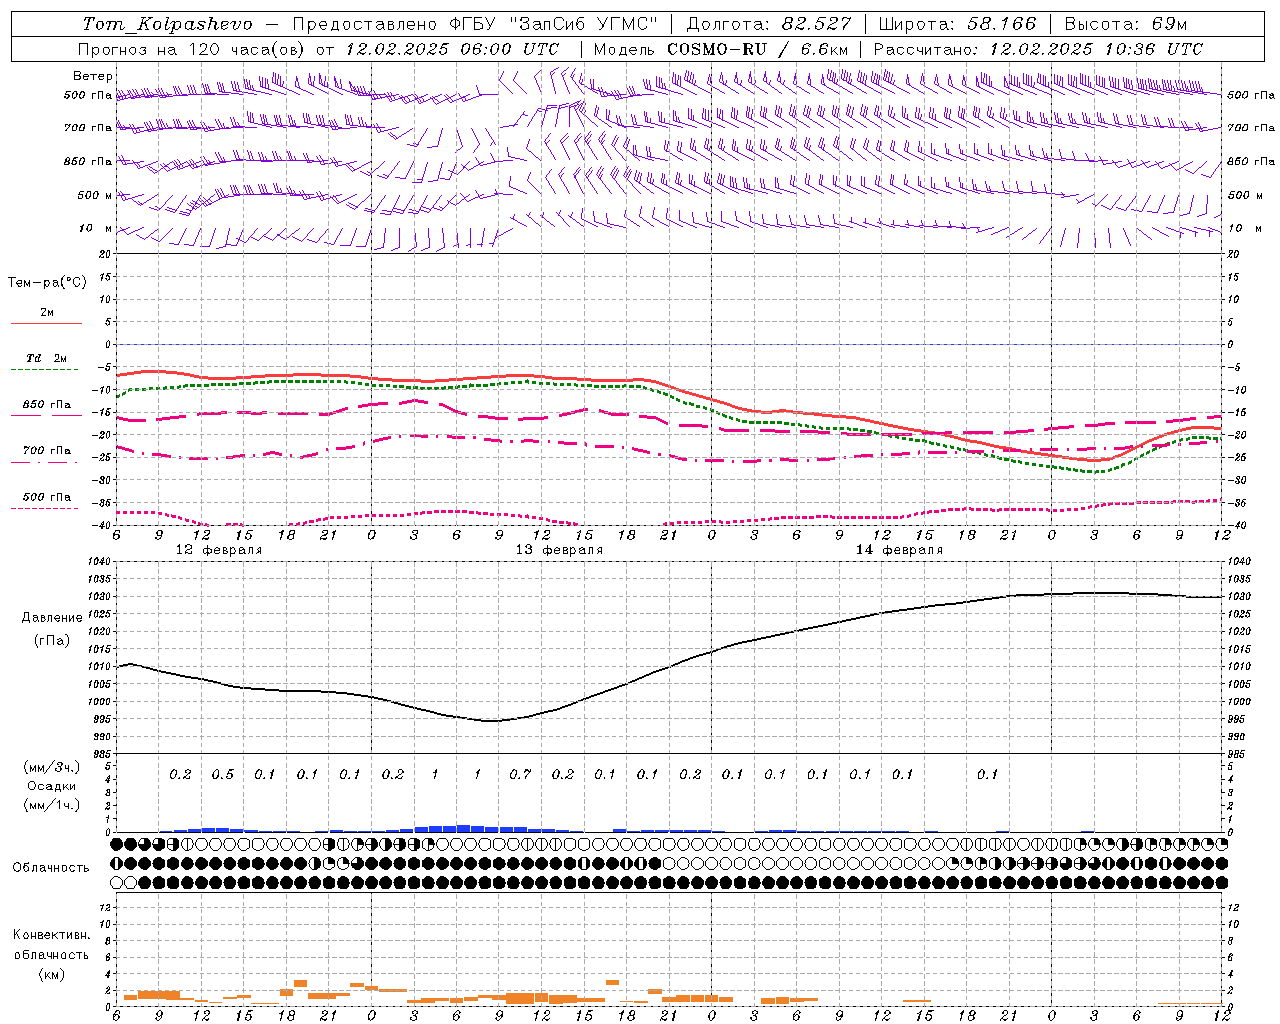The image size is (1280, 1024).
Task: Select the text Предоставлено ФГБУ "ЗапСиб УГМС"
Action: [x=475, y=24]
